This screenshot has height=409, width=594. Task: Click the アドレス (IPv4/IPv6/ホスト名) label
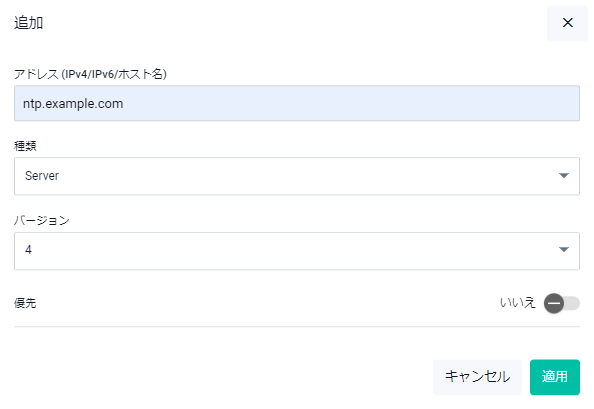(90, 74)
